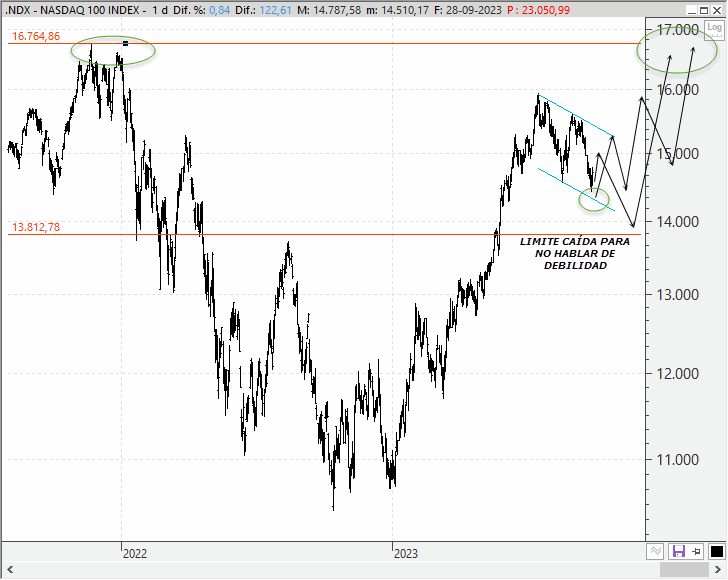This screenshot has height=580, width=728.
Task: Click the horizontal scrollbar thumb
Action: [683, 569]
